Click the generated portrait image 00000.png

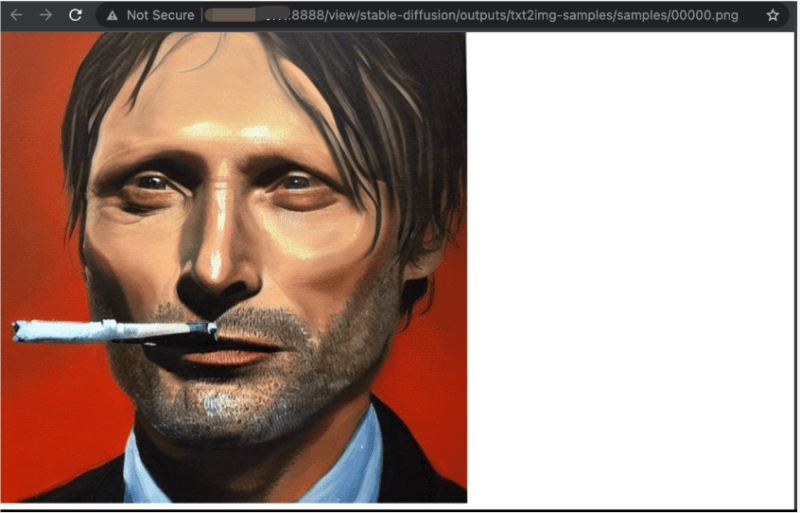[x=234, y=267]
